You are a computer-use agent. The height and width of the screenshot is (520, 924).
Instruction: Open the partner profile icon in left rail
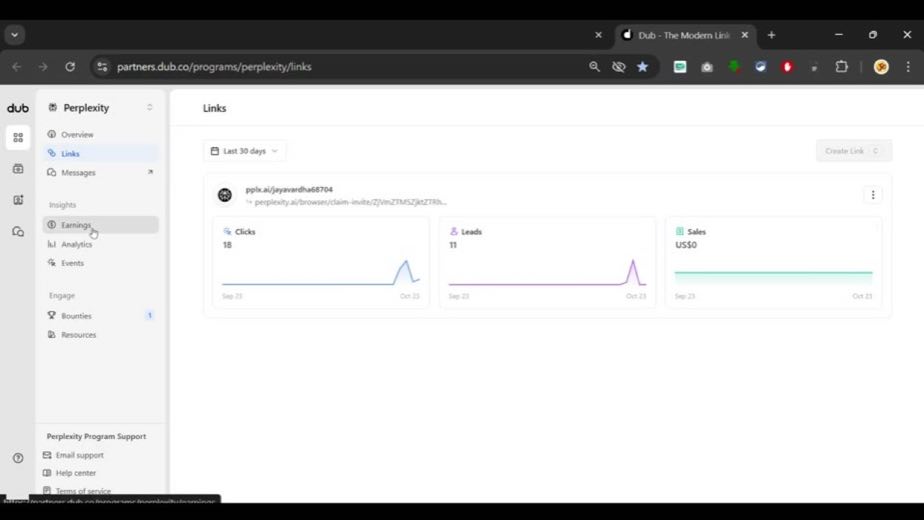18,200
